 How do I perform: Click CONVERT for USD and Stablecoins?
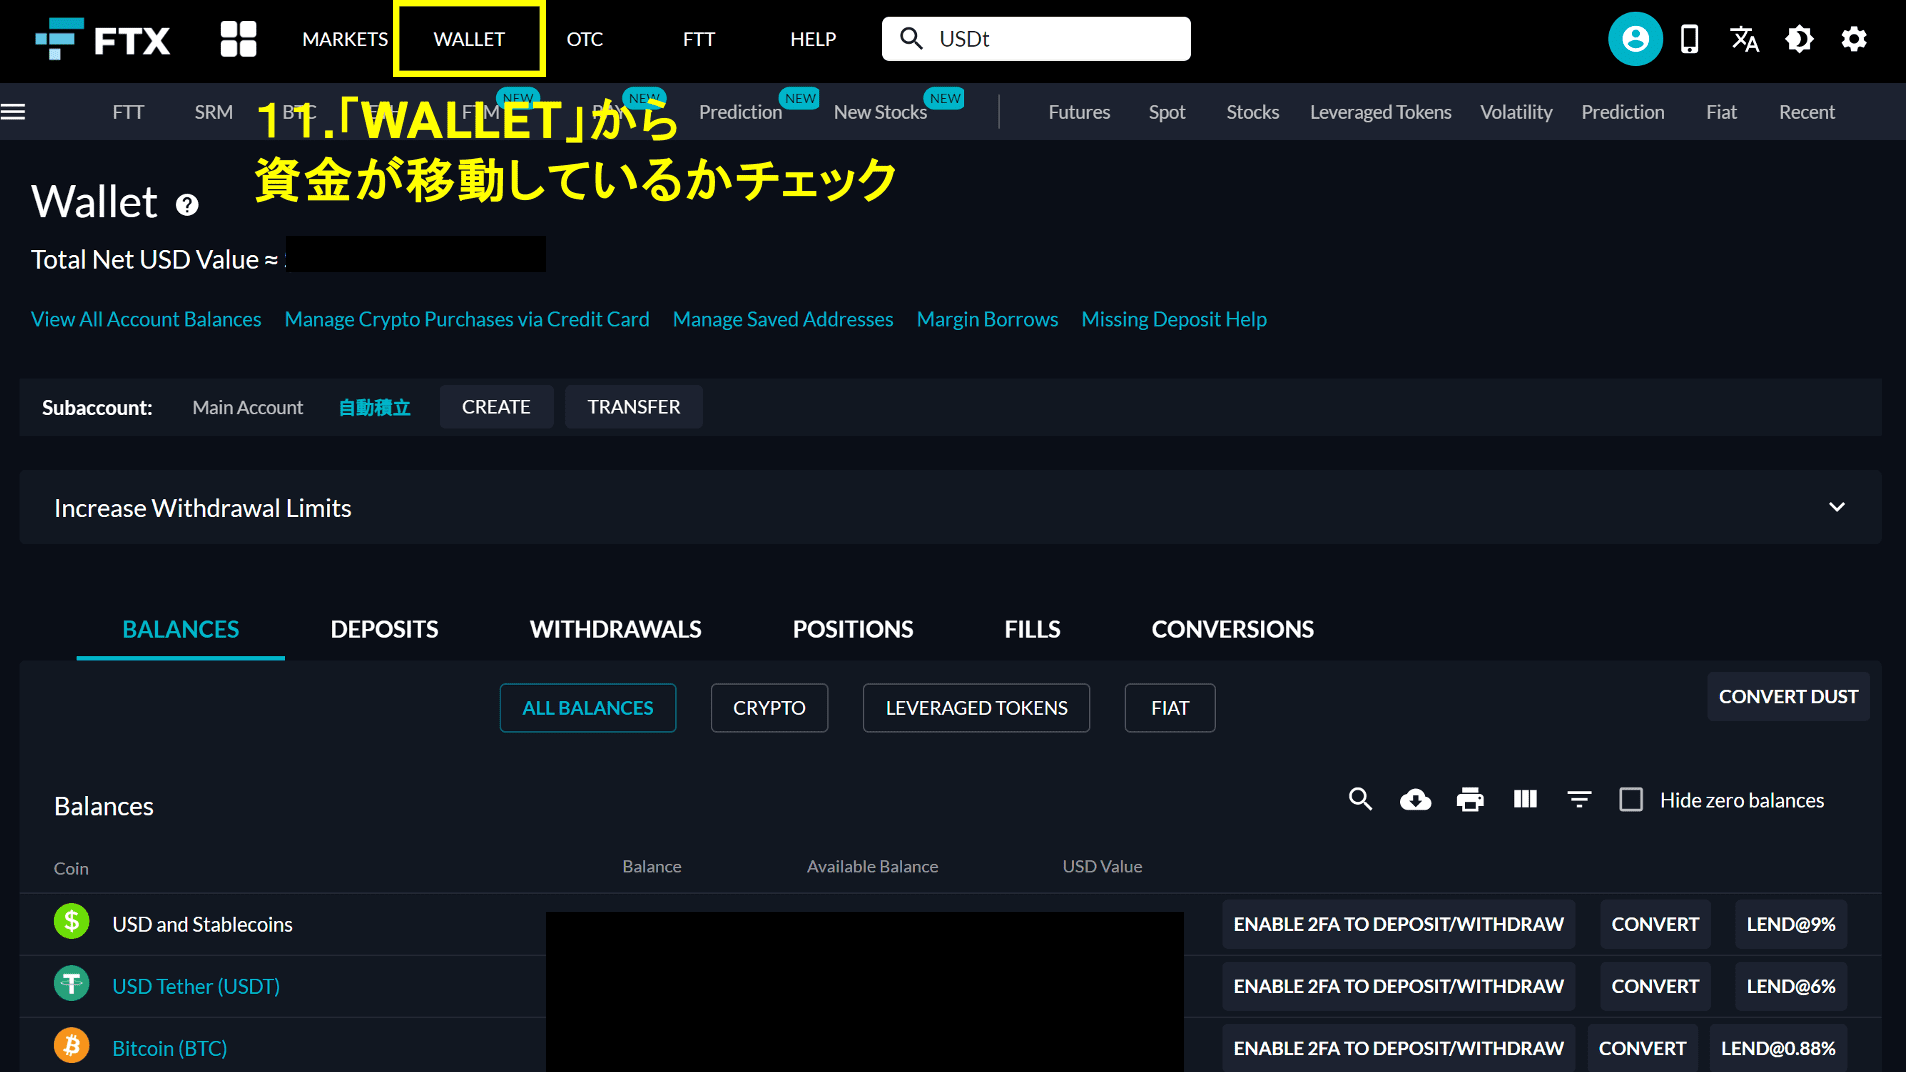(x=1655, y=924)
